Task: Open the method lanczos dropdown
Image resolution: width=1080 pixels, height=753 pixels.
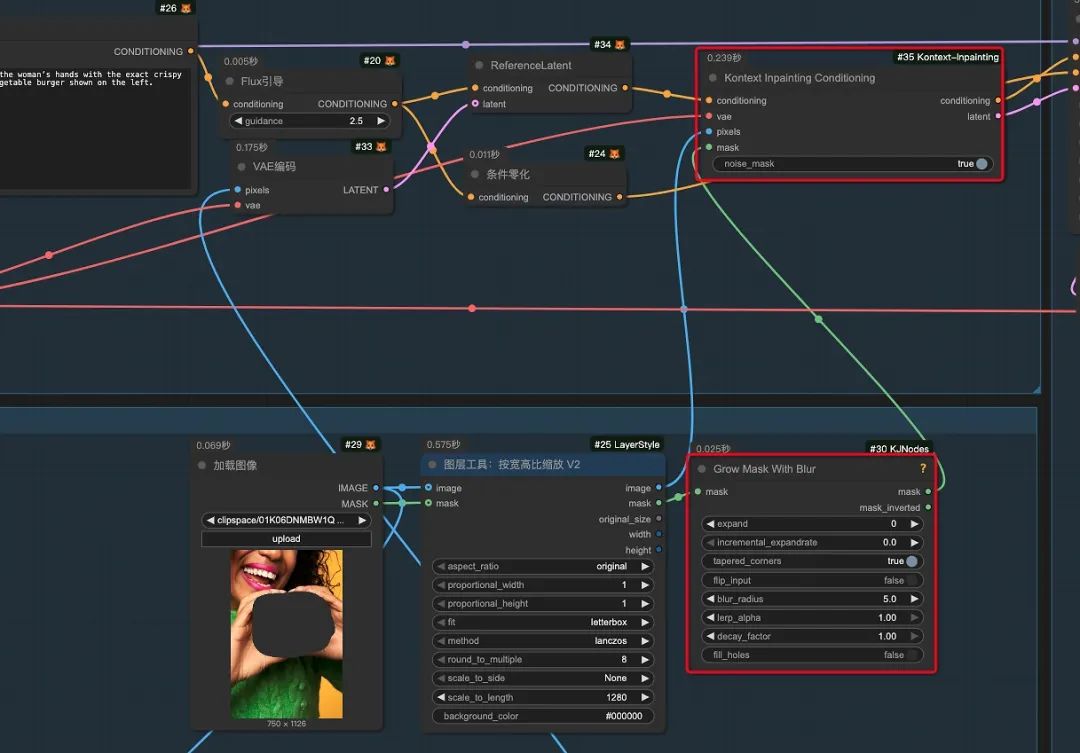Action: [x=543, y=641]
